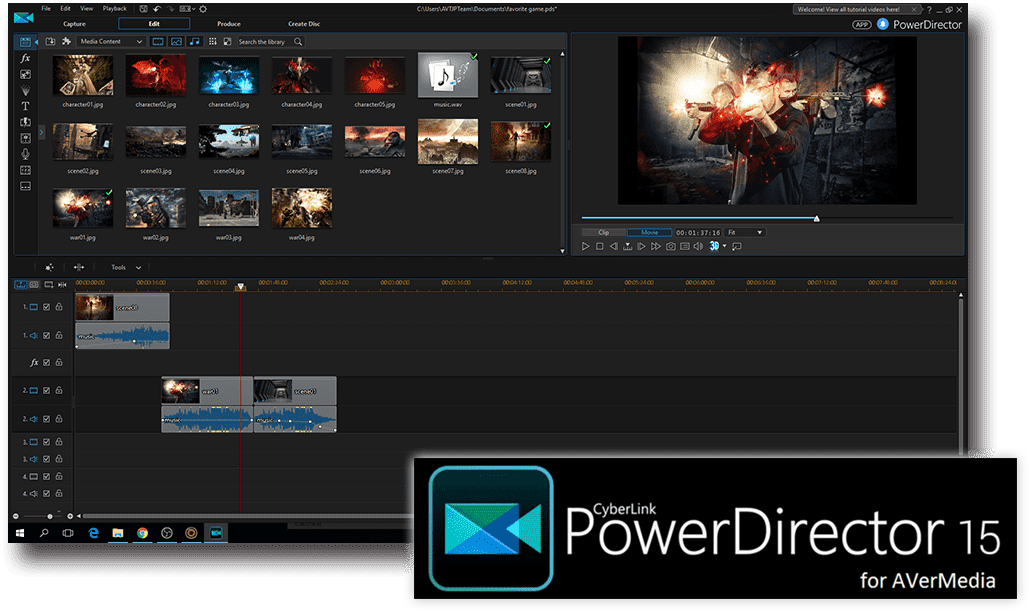This screenshot has height=611, width=1029.
Task: Click the Movie preview mode button
Action: click(649, 232)
